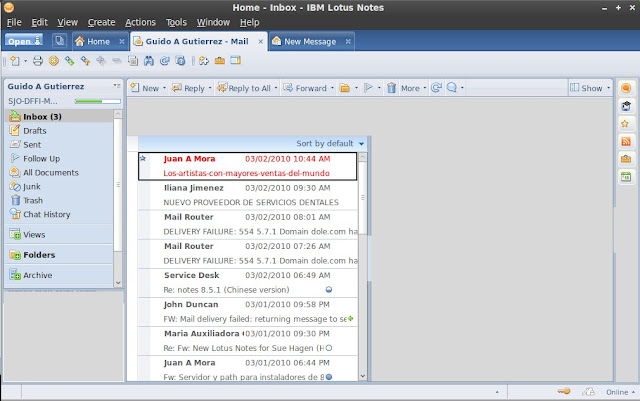Open the Iliana Jimenez message

click(247, 195)
